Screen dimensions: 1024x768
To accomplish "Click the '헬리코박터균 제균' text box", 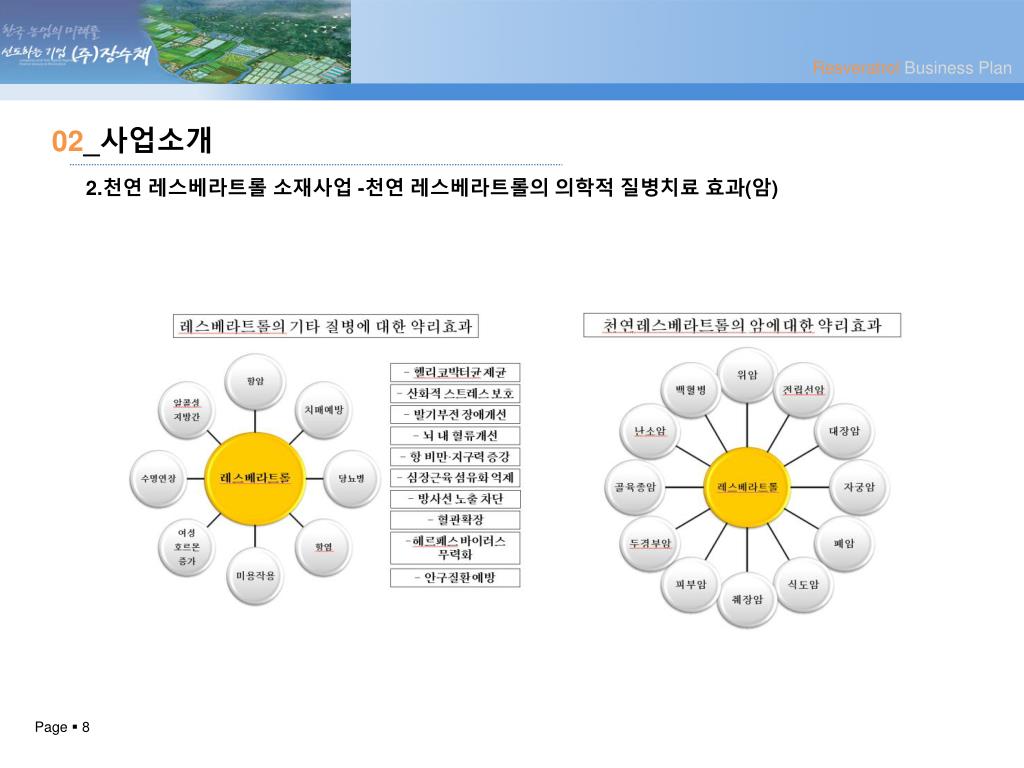I will 455,372.
